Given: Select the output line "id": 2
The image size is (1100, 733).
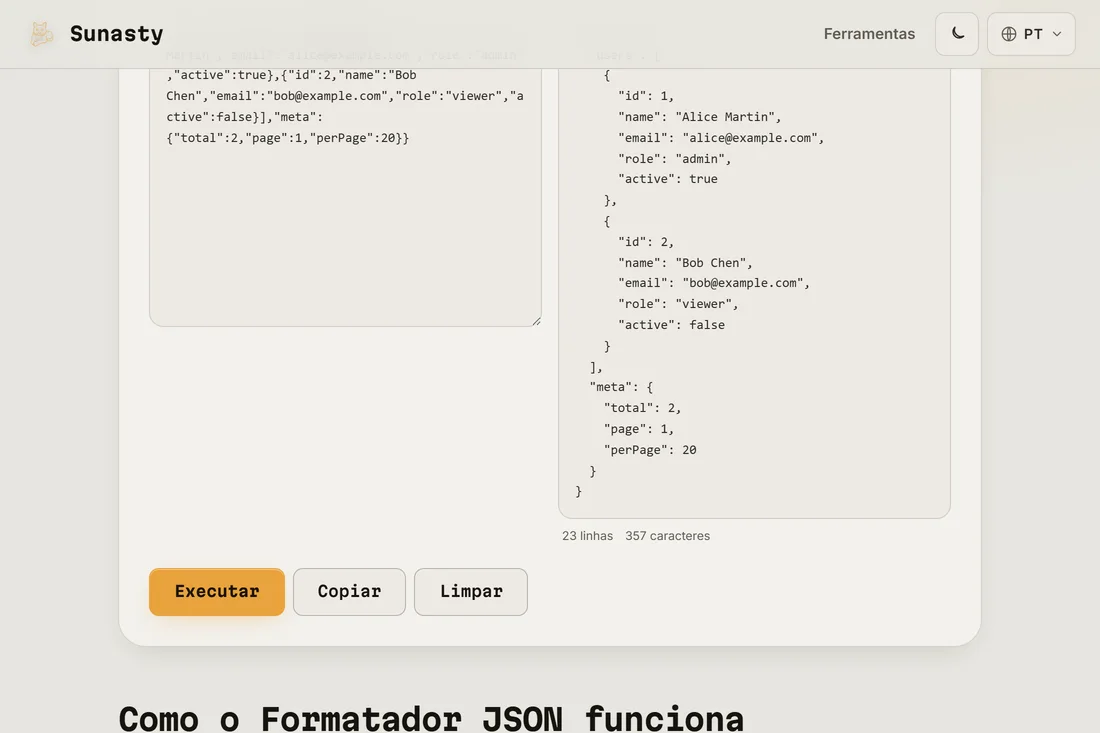Looking at the screenshot, I should [x=646, y=242].
